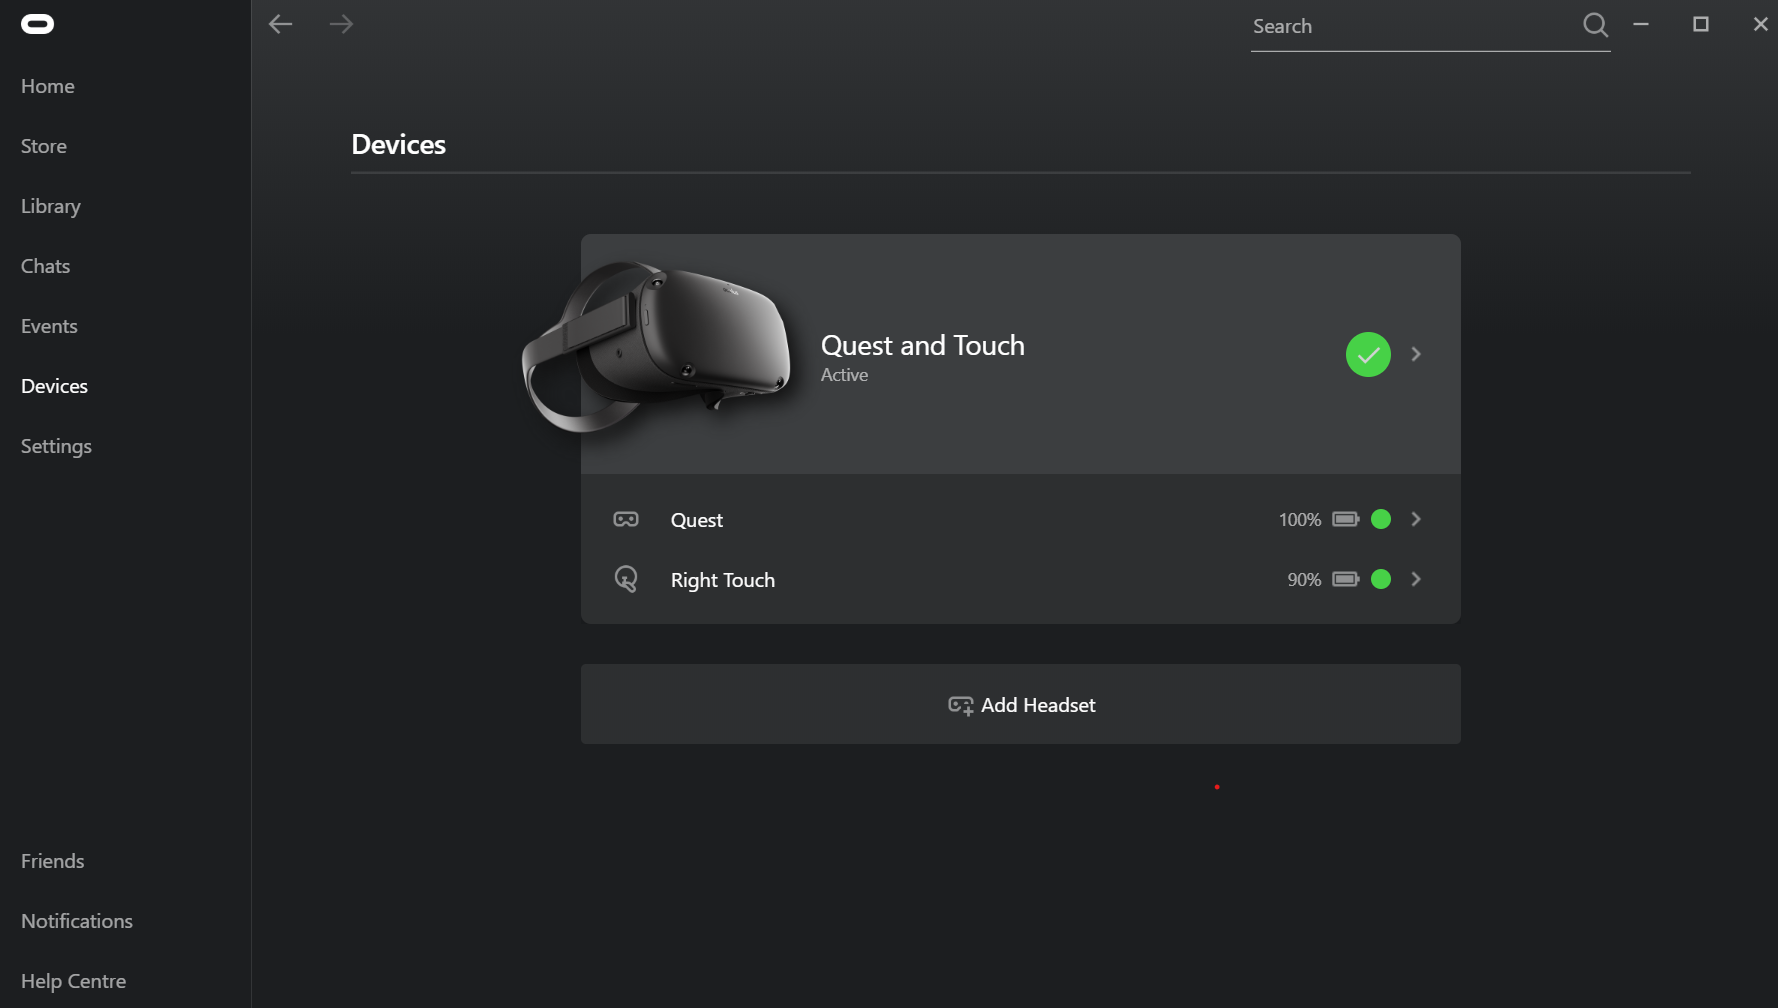Viewport: 1778px width, 1008px height.
Task: Click the Right Touch 90% battery level
Action: (x=1304, y=579)
